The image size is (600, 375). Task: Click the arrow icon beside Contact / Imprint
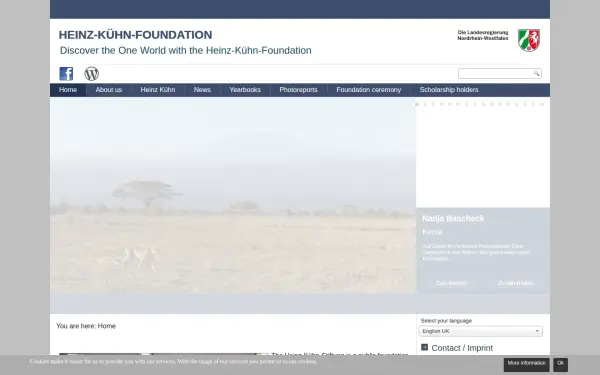coord(424,347)
